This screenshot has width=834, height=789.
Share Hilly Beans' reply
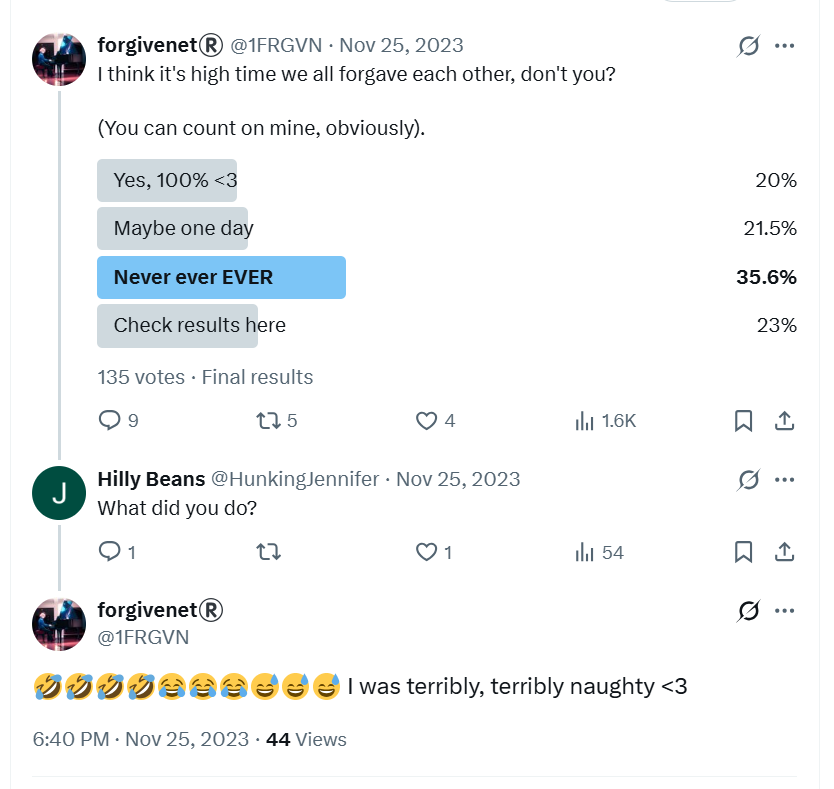[785, 552]
